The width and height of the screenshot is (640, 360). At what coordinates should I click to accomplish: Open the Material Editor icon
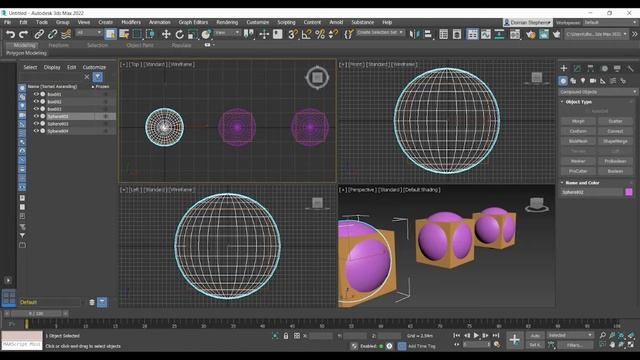(x=515, y=34)
